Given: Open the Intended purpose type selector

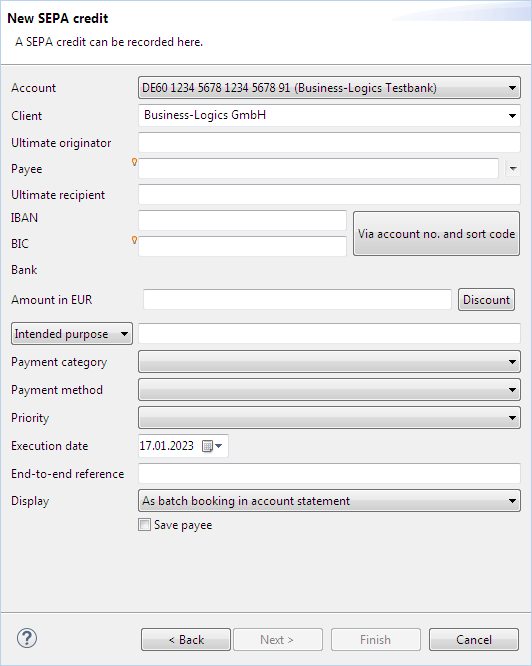Looking at the screenshot, I should [x=72, y=334].
